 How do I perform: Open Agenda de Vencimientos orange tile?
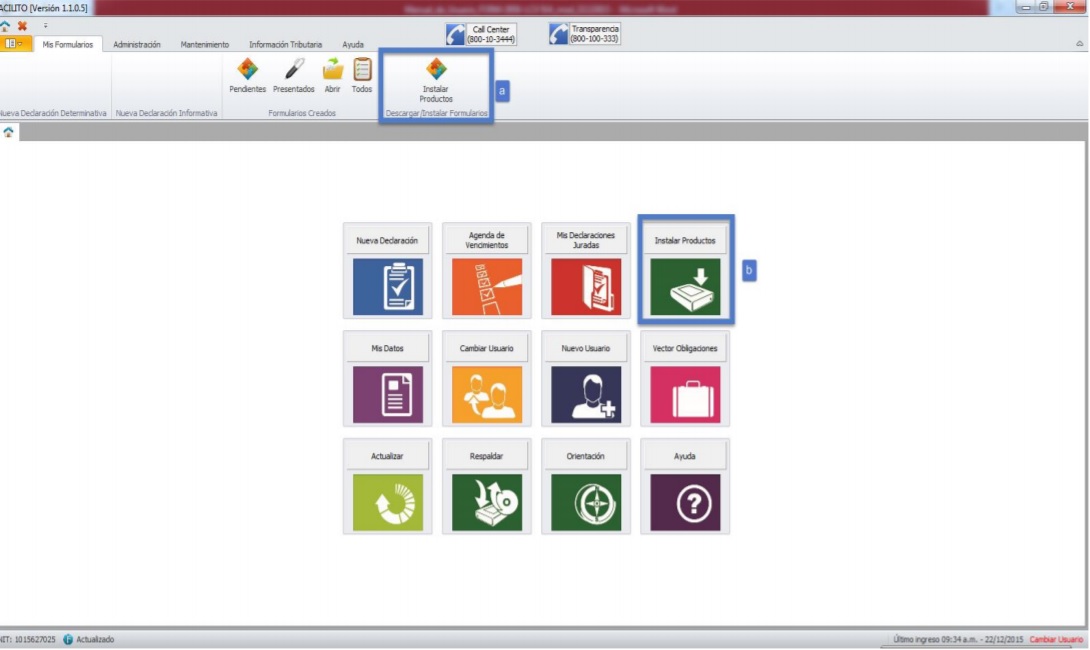click(487, 286)
